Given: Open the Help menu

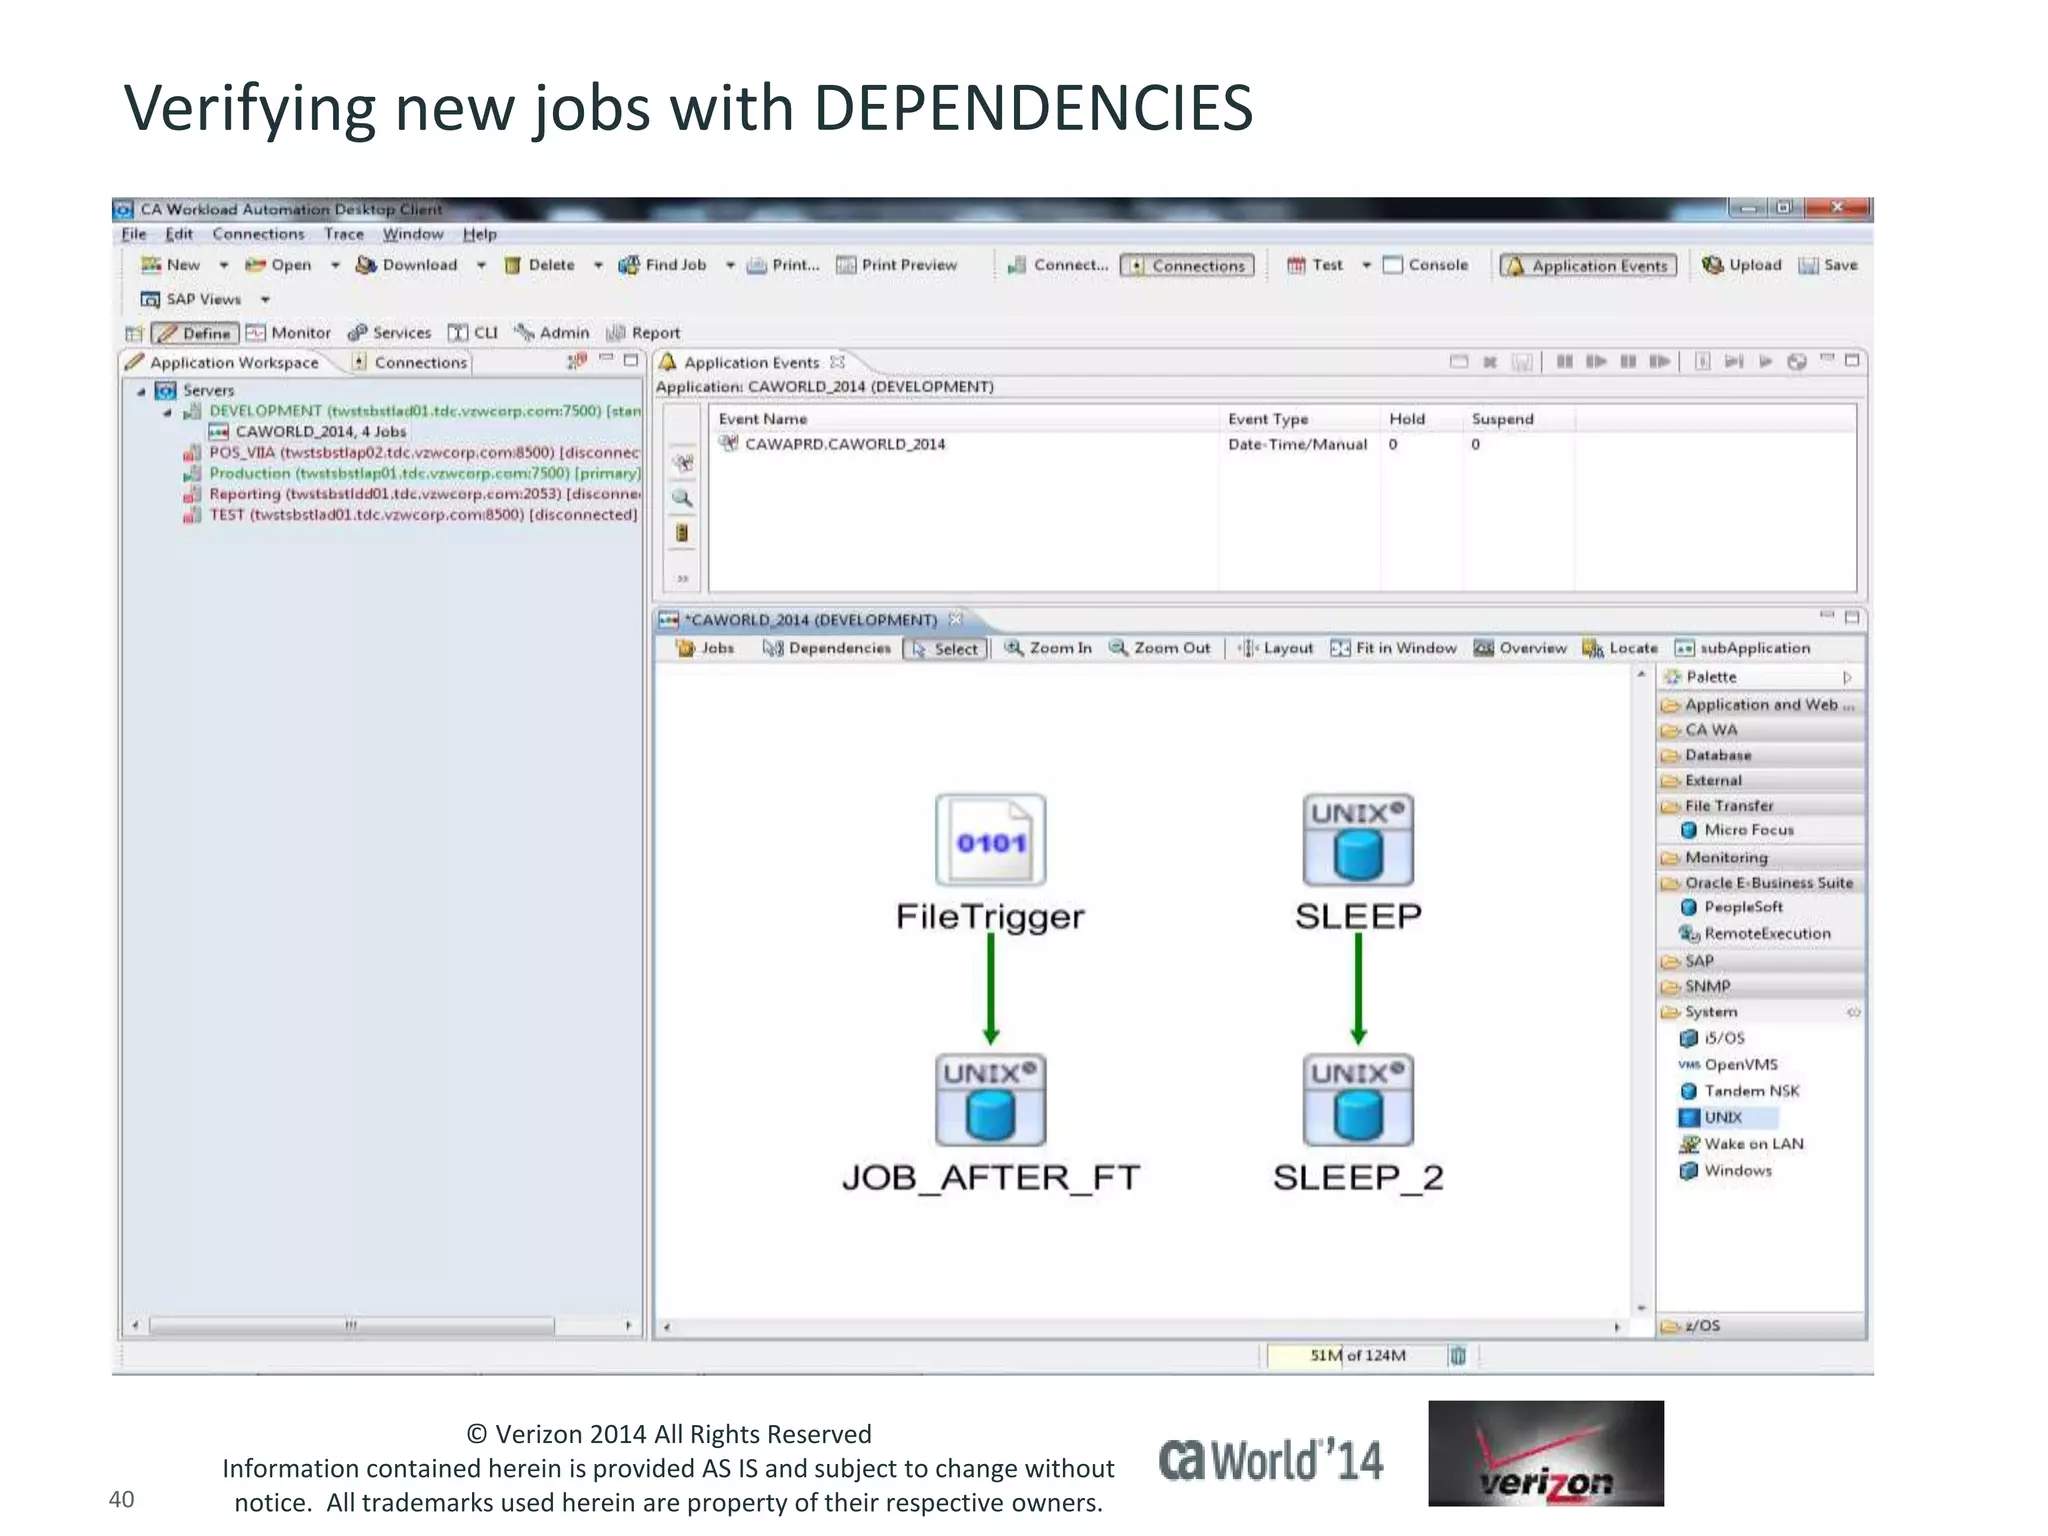Looking at the screenshot, I should 480,234.
